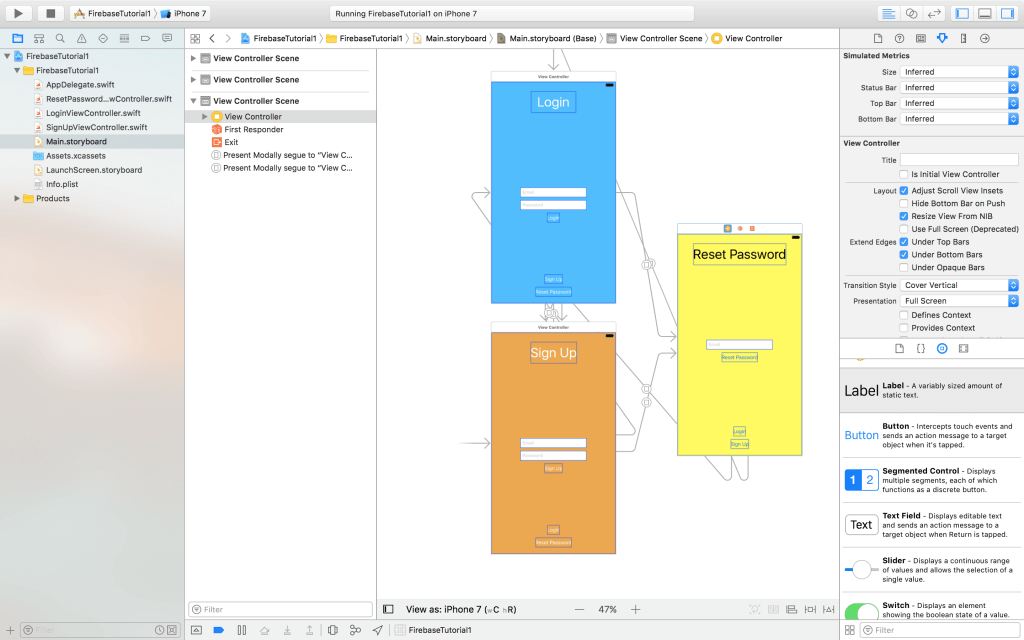
Task: Click the Filter field below the outline
Action: 280,608
